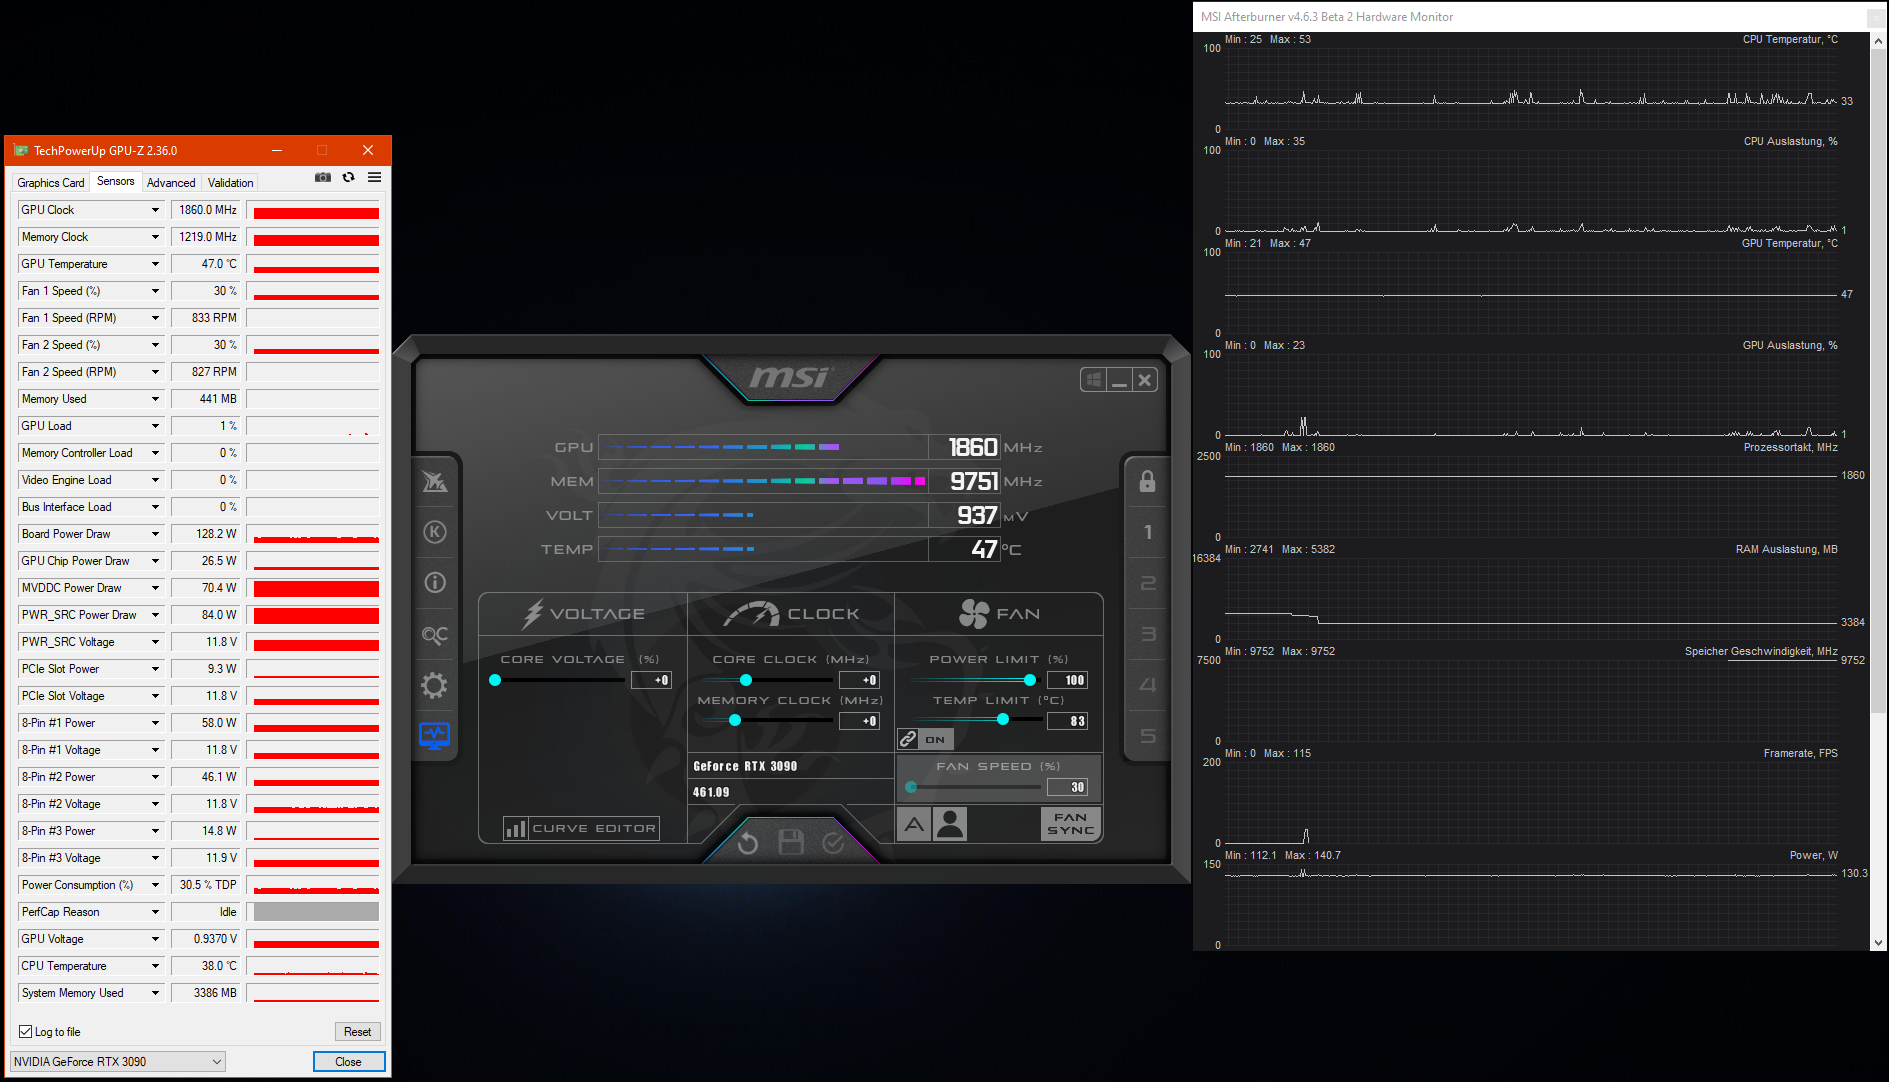Adjust the Memory Clock slider handle

735,720
